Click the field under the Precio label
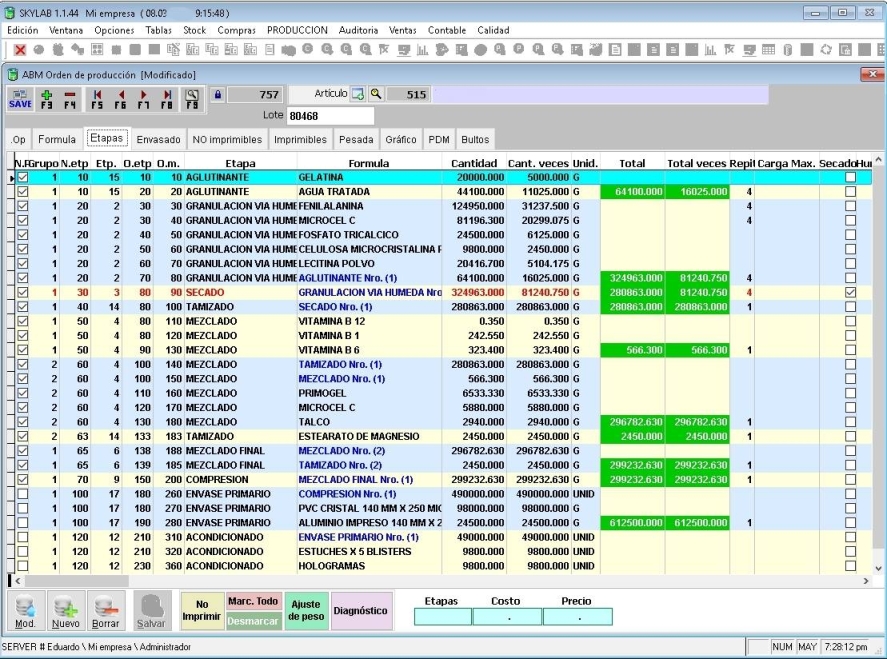887x659 pixels. [x=577, y=617]
